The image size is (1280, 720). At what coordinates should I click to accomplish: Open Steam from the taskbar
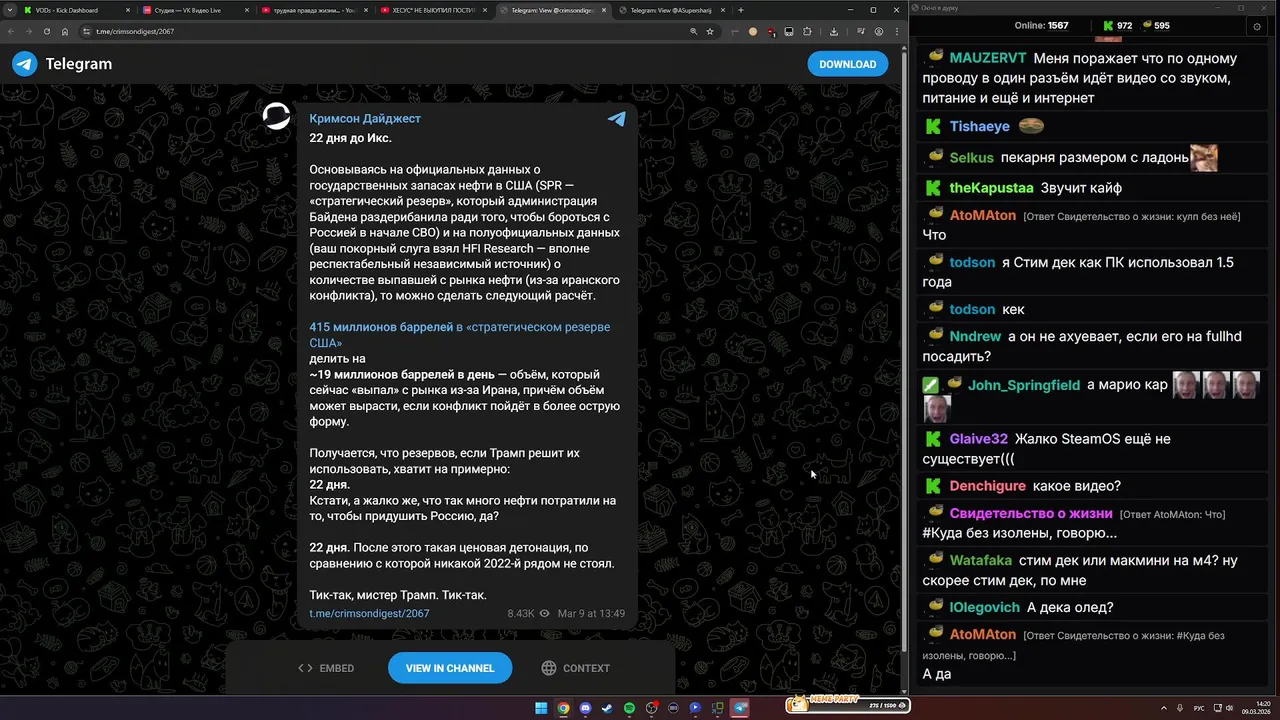coord(607,708)
